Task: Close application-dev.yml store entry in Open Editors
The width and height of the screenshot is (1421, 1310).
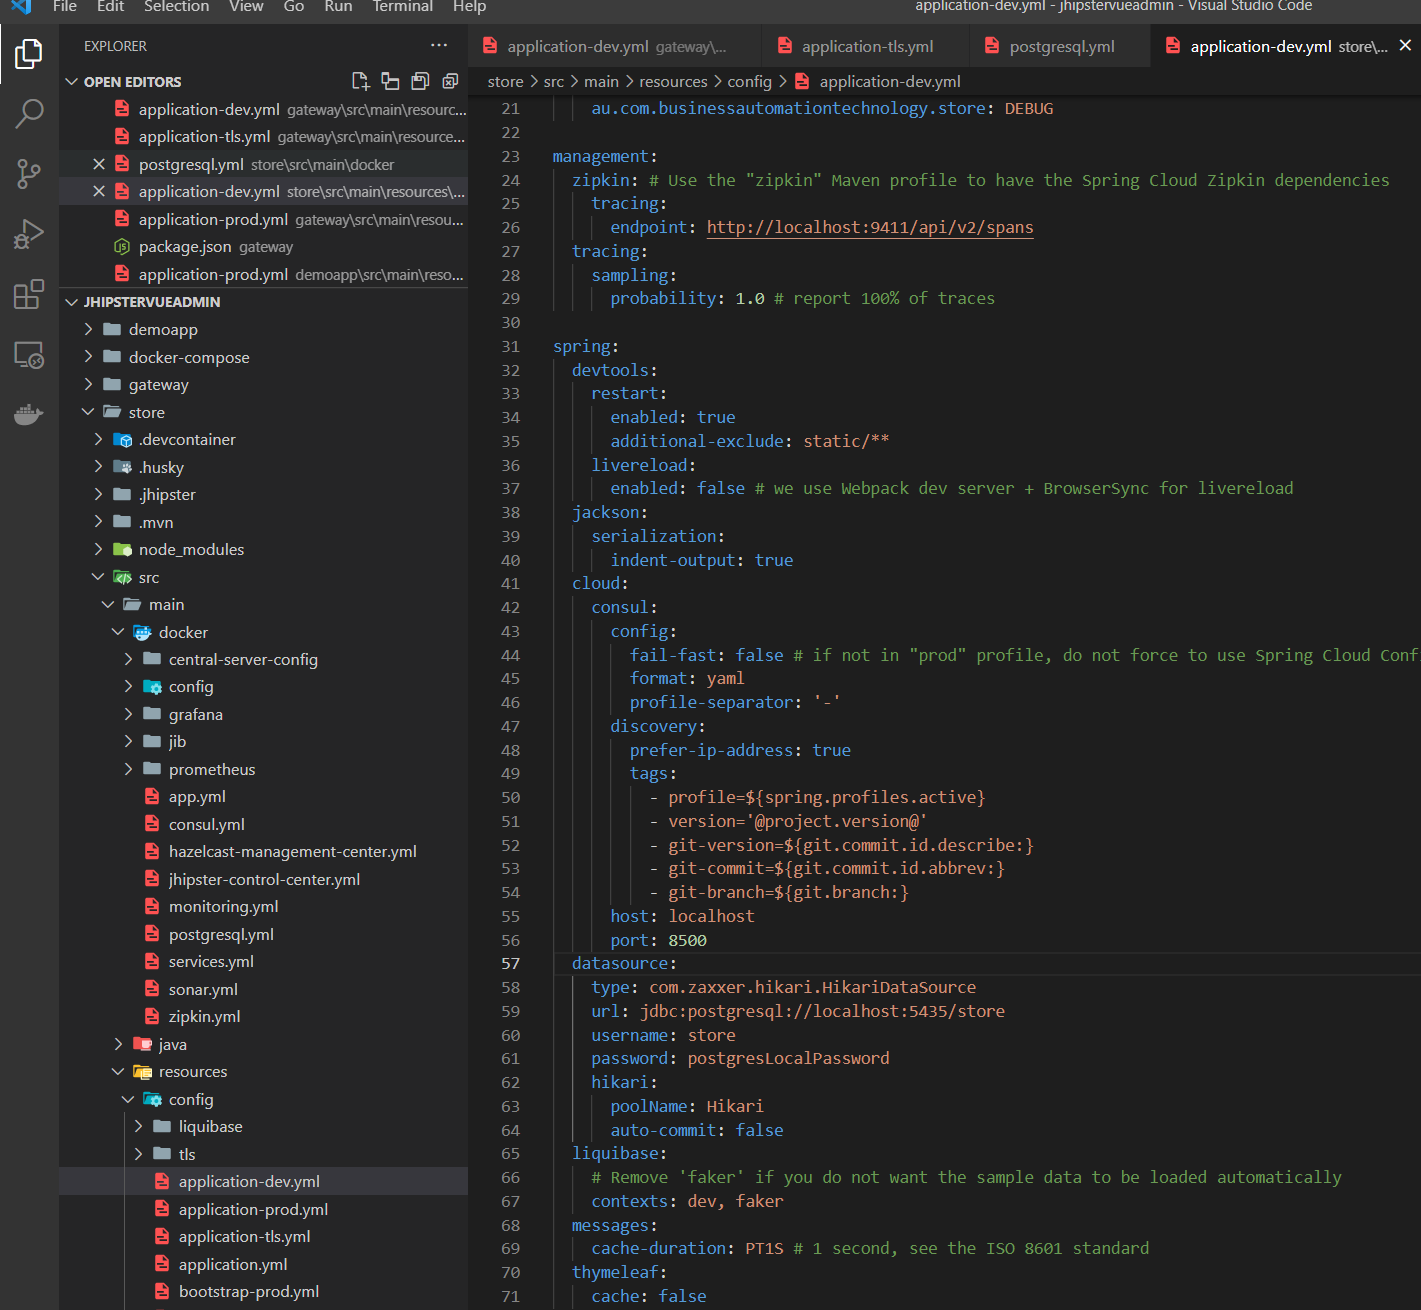Action: [x=99, y=191]
